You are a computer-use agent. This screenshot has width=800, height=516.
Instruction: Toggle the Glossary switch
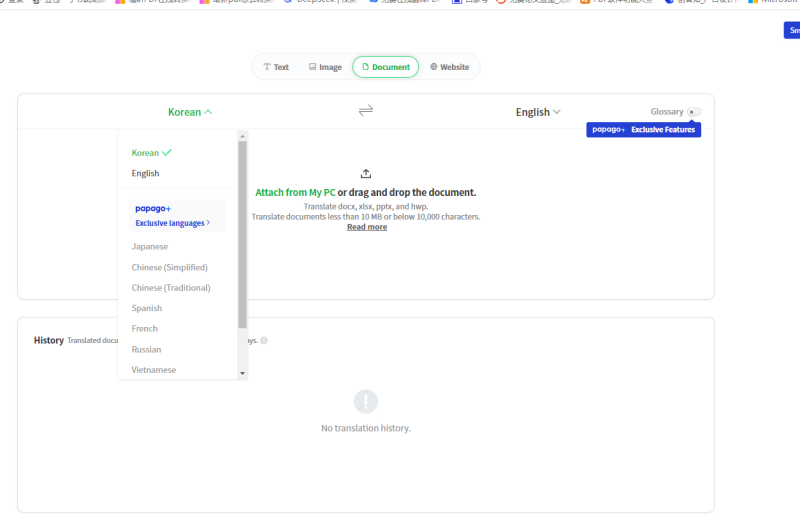pos(694,112)
